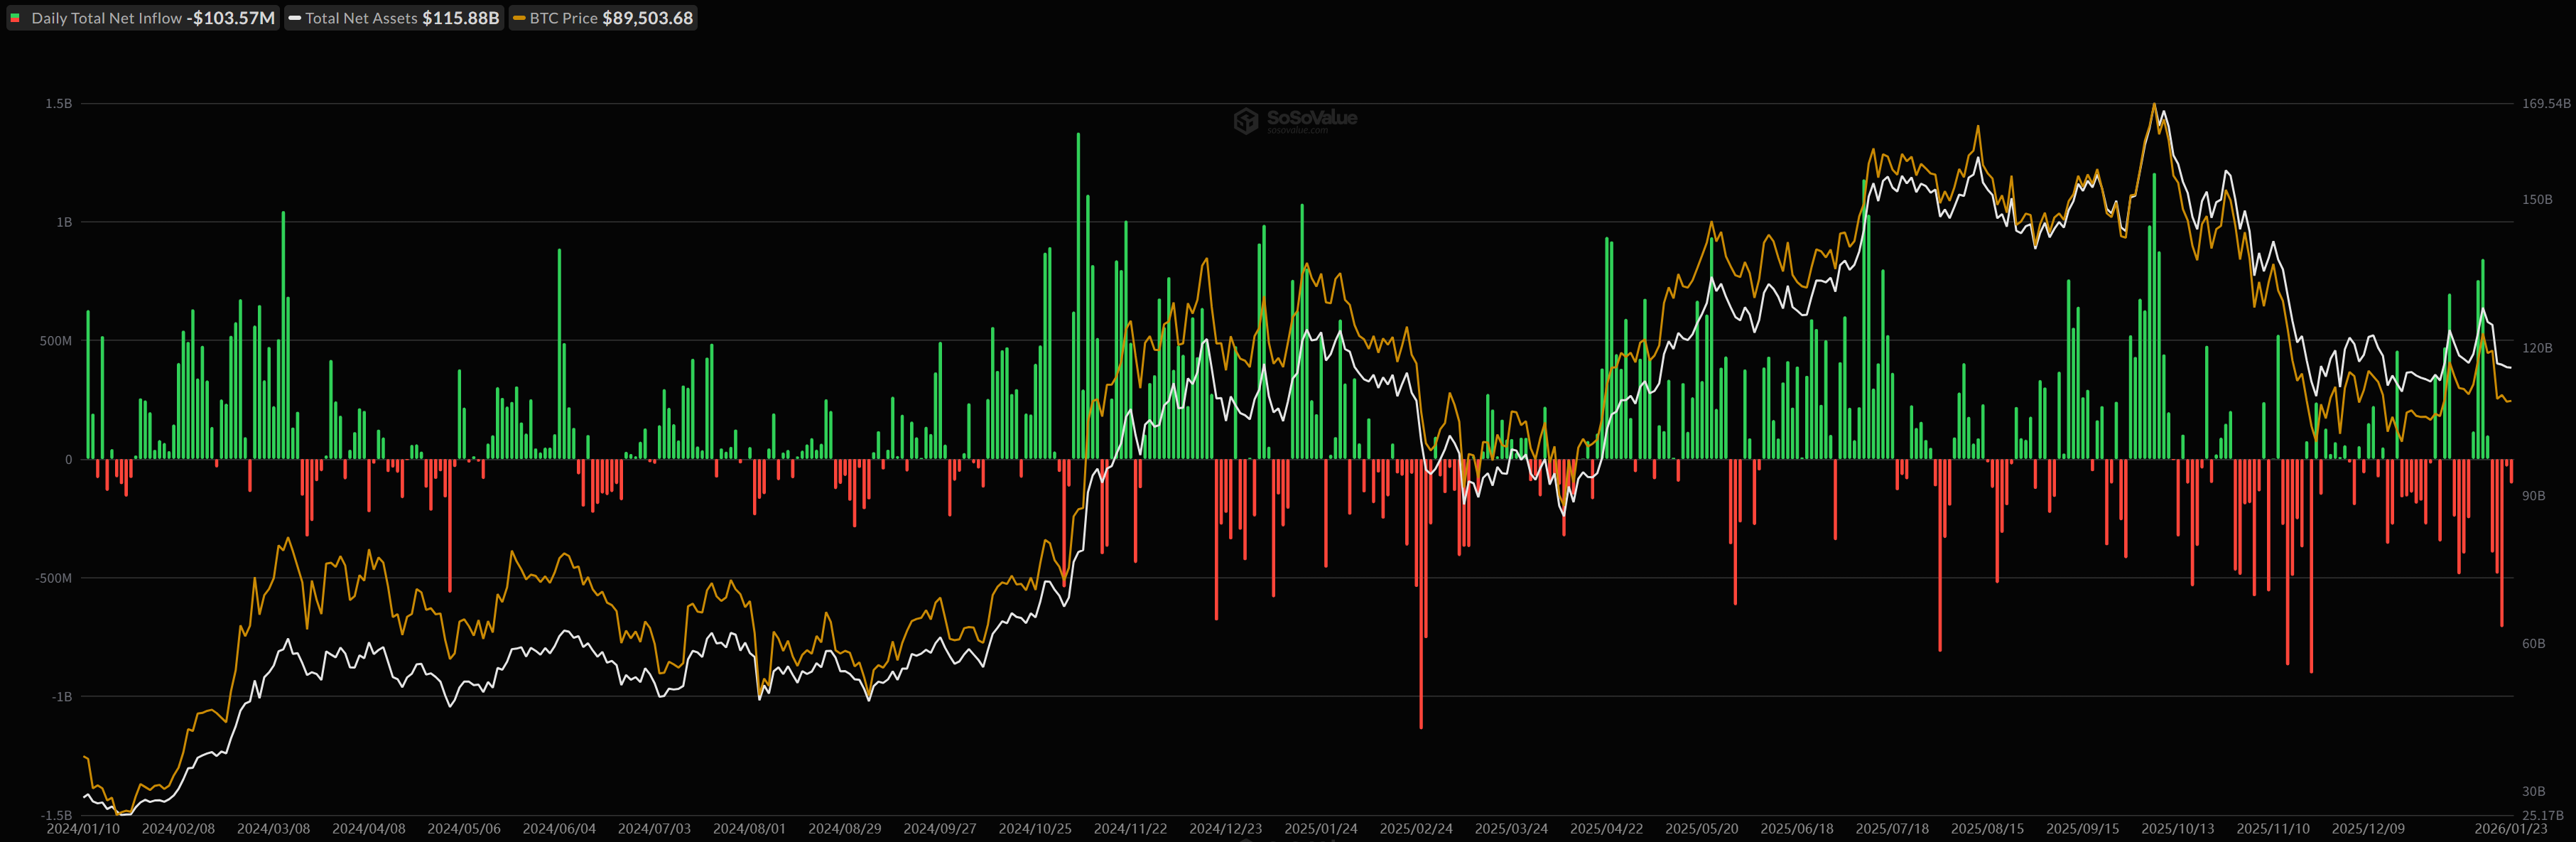The height and width of the screenshot is (842, 2576).
Task: Click the SoSoValue cube logo watermark
Action: (x=1245, y=121)
